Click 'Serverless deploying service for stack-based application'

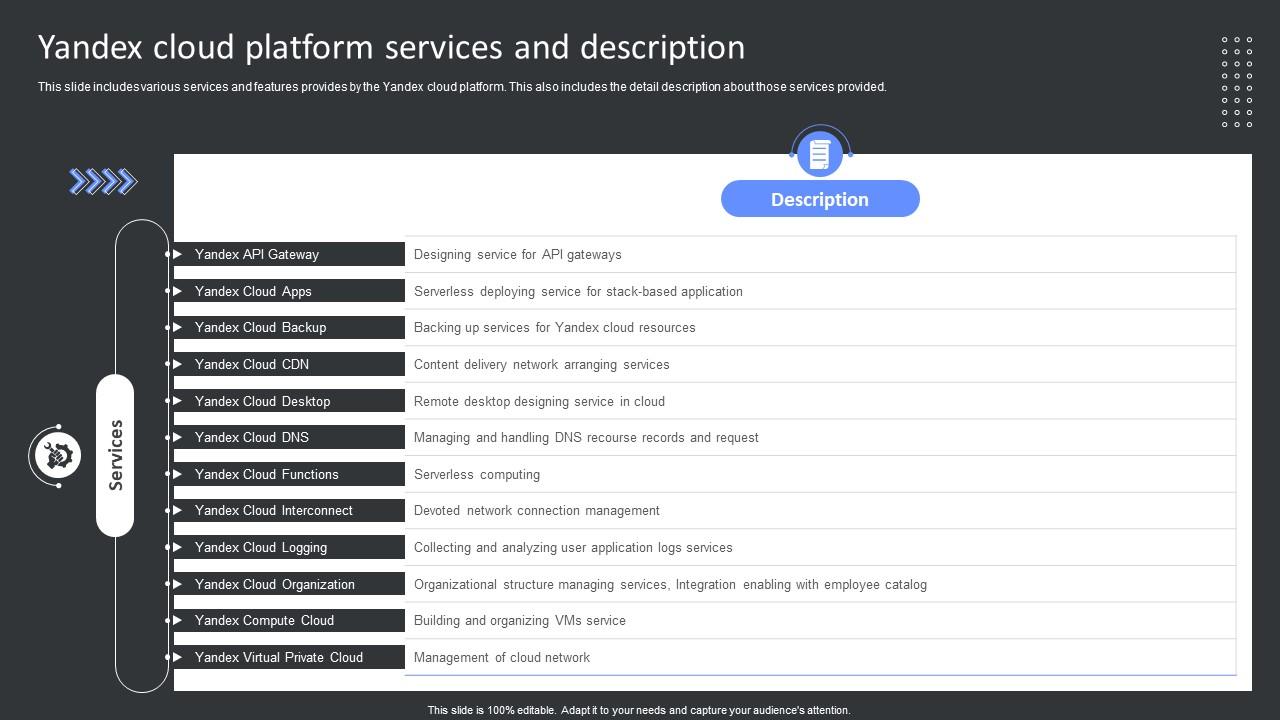[x=578, y=291]
